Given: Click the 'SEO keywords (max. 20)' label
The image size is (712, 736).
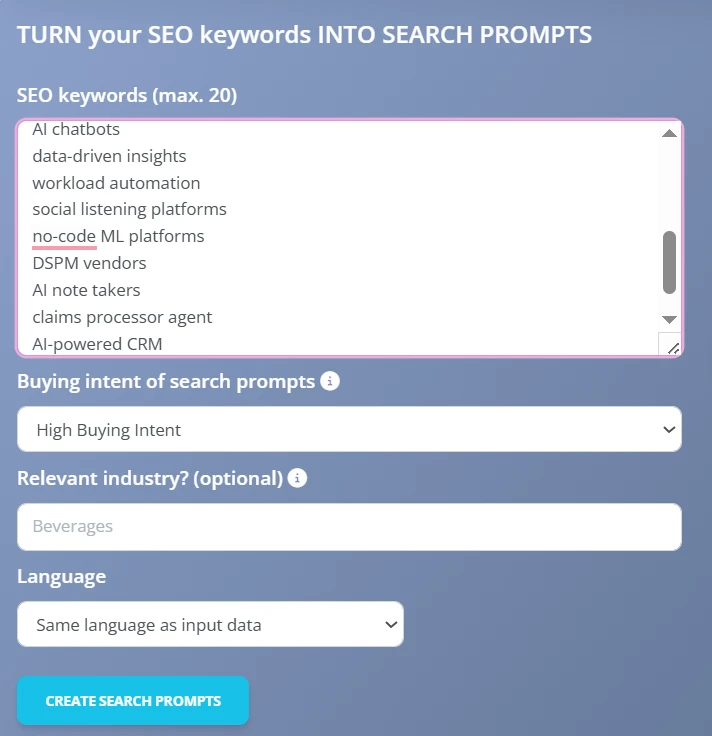Looking at the screenshot, I should point(127,96).
